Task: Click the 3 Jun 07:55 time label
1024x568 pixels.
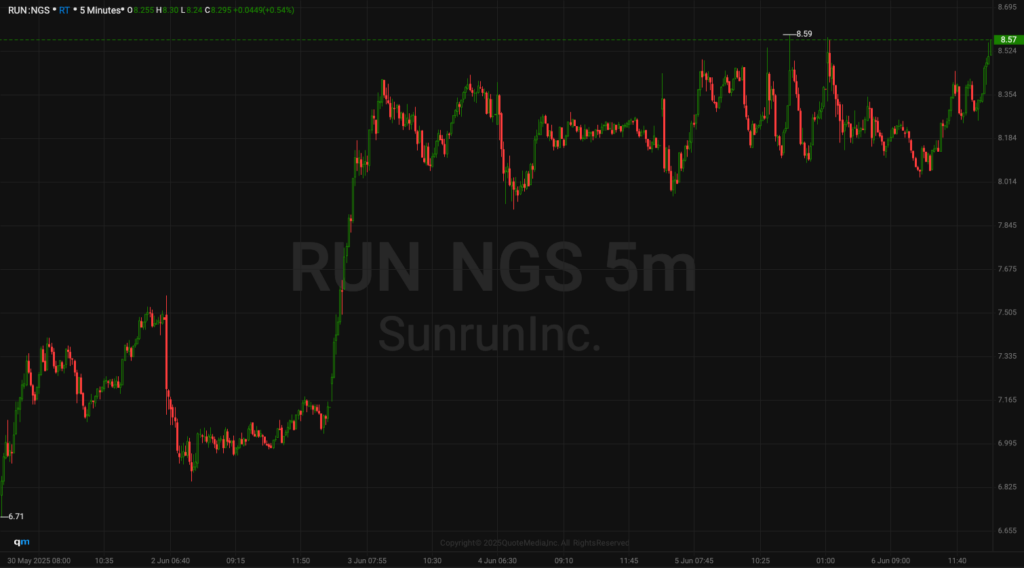Action: tap(367, 561)
